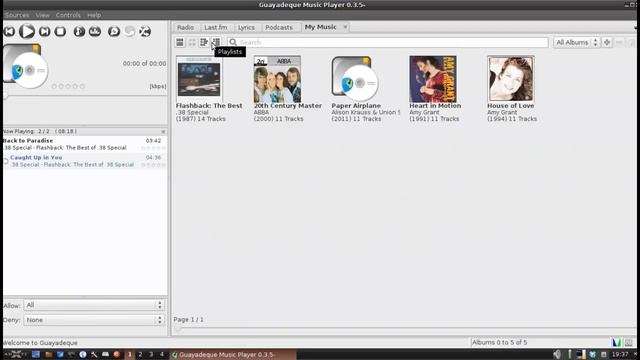The width and height of the screenshot is (640, 360).
Task: Click the 'Page 1 / 1' label
Action: click(189, 320)
